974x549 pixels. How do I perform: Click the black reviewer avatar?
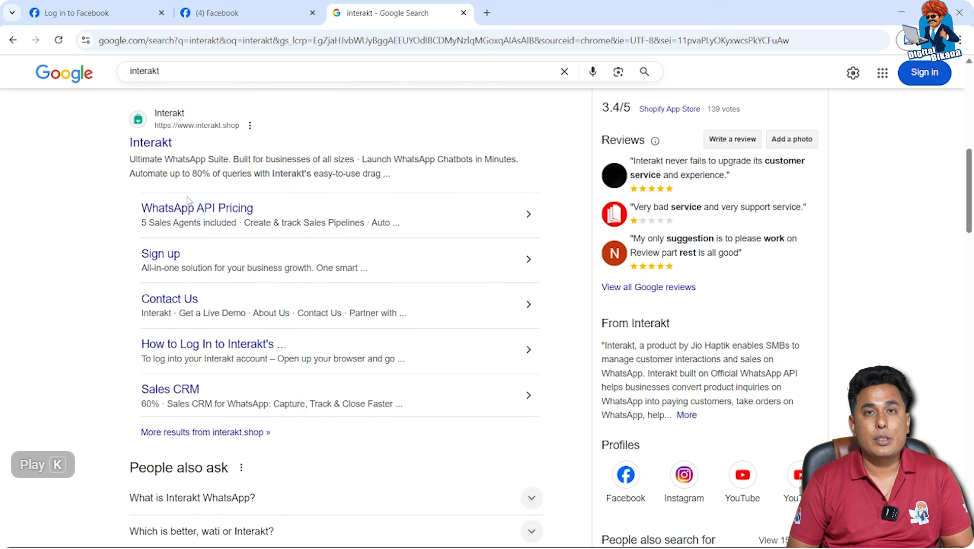click(x=614, y=175)
